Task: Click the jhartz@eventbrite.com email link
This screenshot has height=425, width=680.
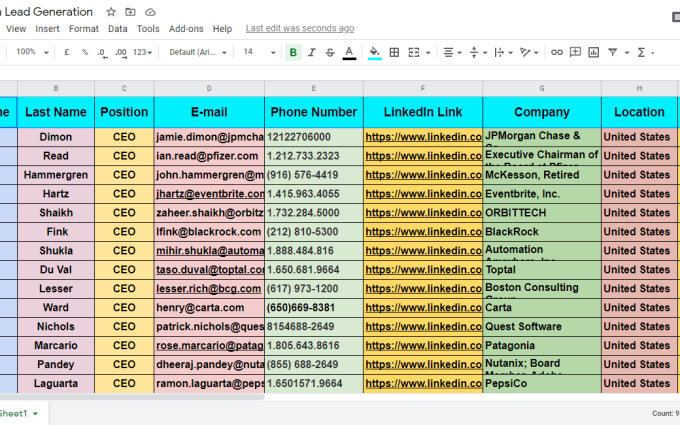Action: pos(210,194)
